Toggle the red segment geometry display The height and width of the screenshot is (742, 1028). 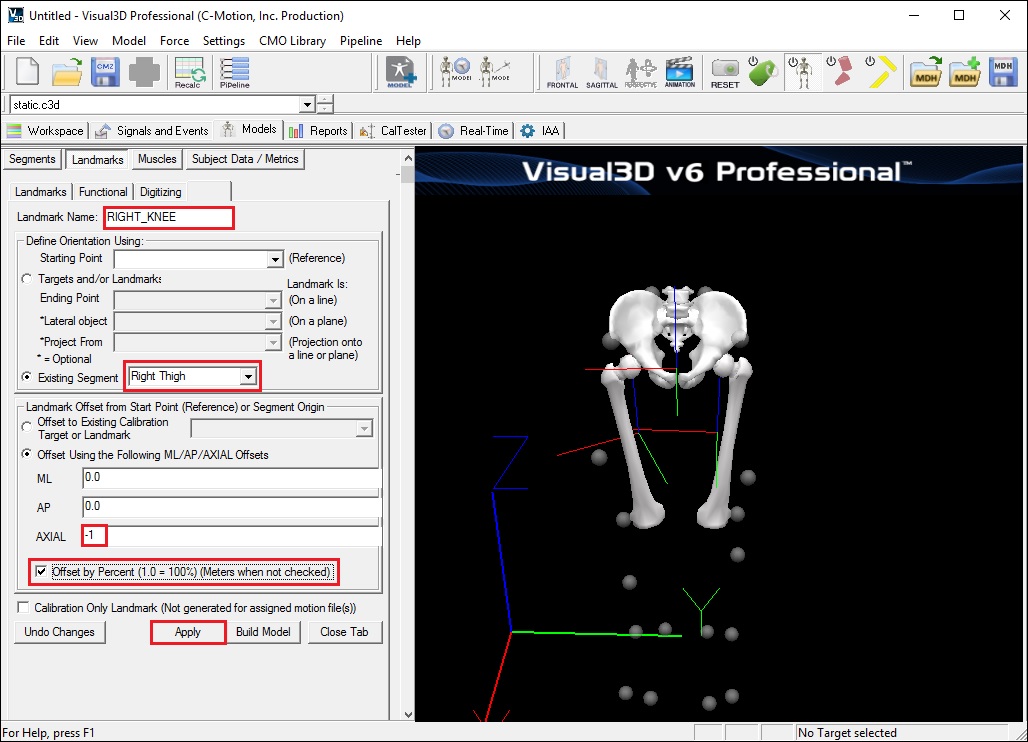click(x=840, y=72)
